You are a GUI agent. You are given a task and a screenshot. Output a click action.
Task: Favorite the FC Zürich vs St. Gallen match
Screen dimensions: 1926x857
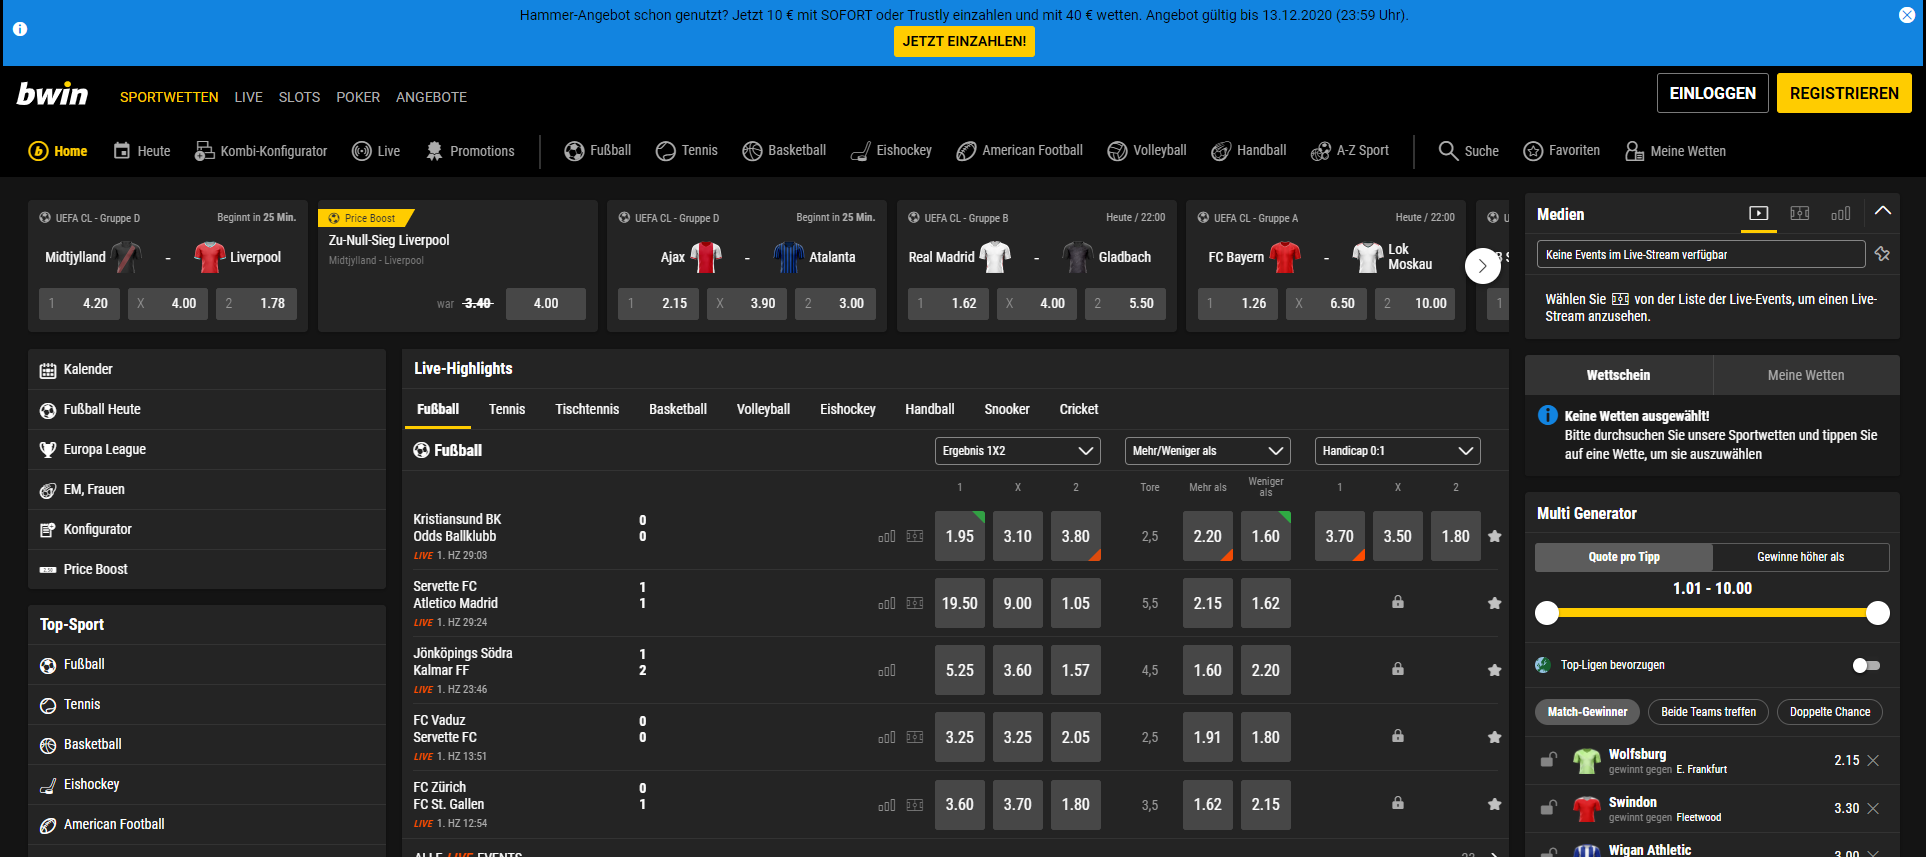coord(1495,804)
